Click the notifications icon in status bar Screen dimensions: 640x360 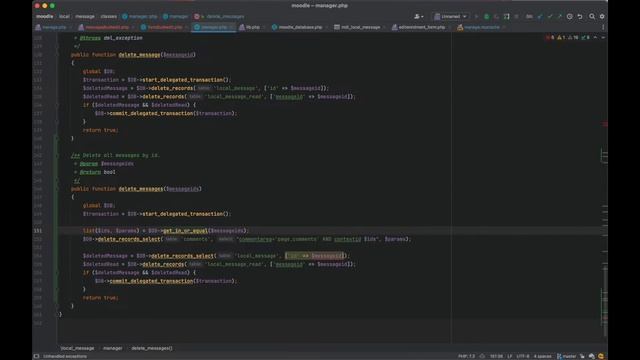click(592, 356)
